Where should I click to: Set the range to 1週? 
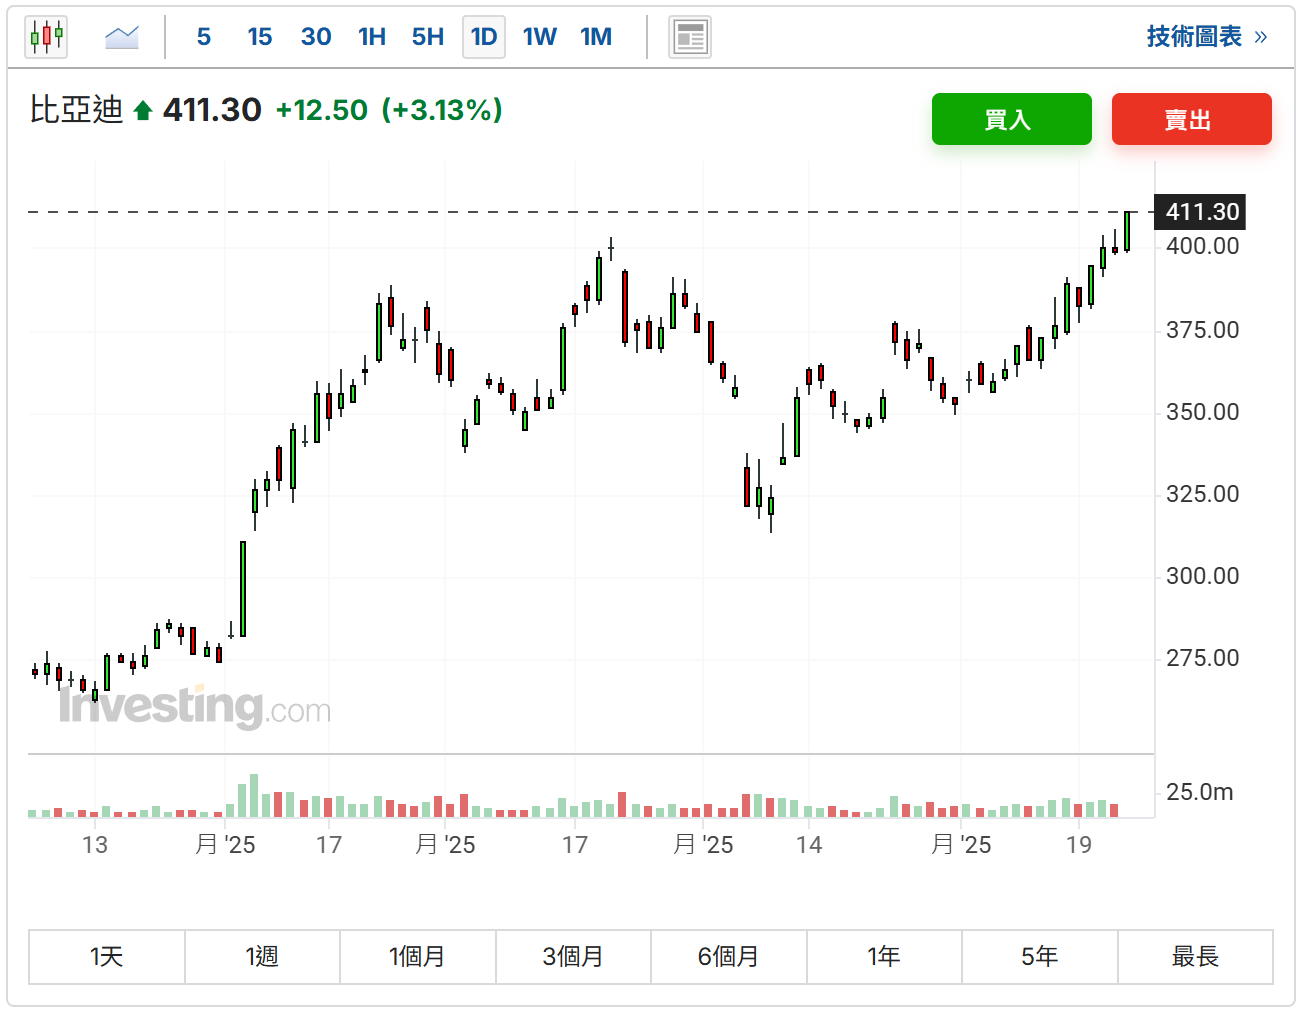[262, 957]
